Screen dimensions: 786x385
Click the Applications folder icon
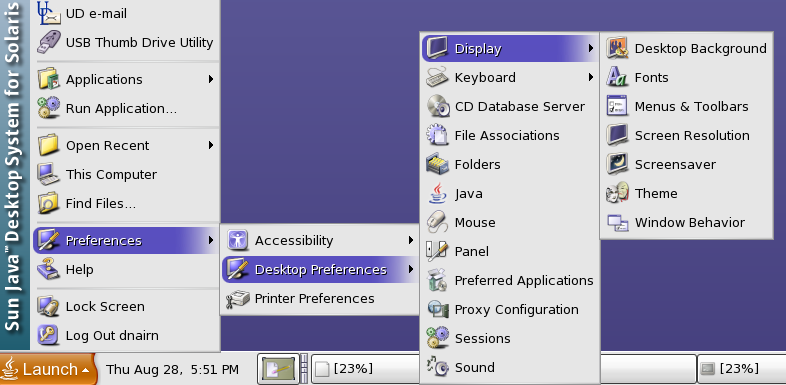(x=49, y=79)
